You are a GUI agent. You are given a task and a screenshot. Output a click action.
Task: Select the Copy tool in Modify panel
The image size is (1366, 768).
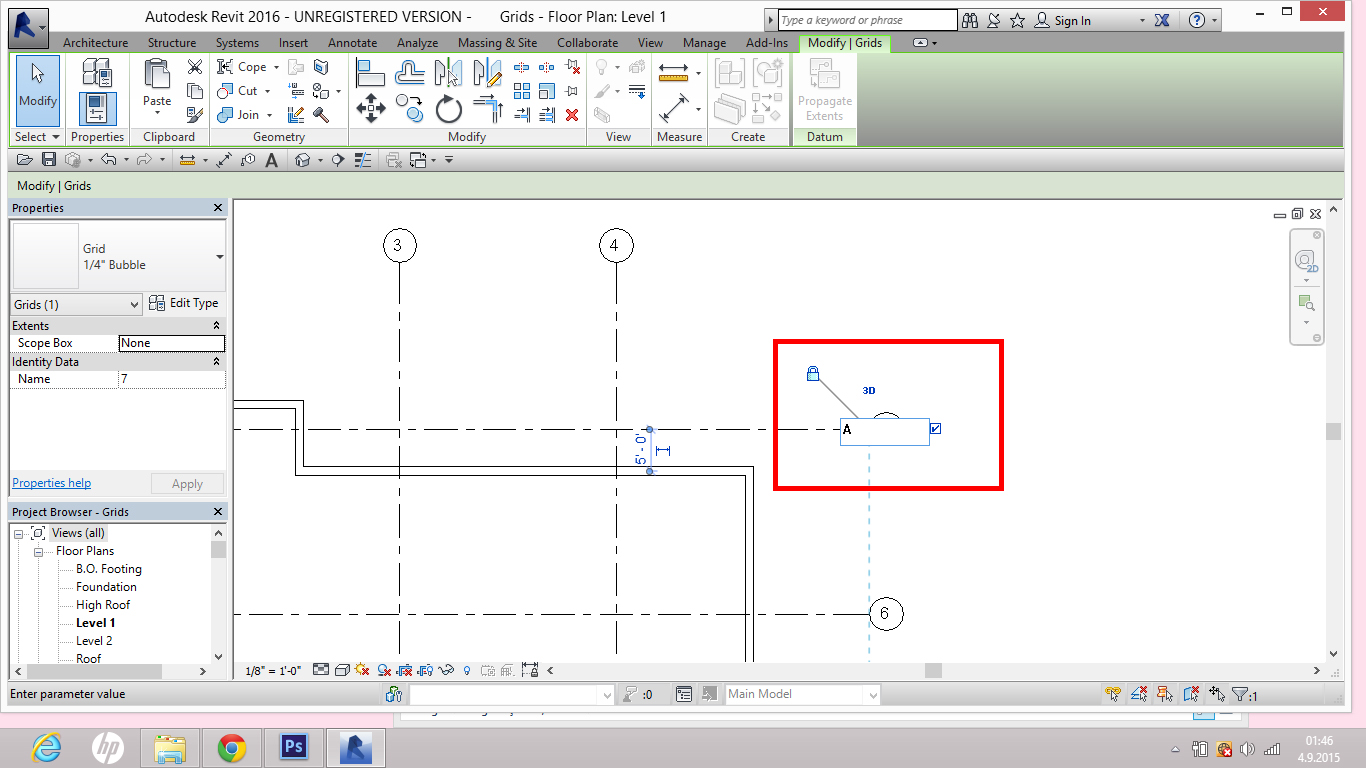[x=410, y=108]
